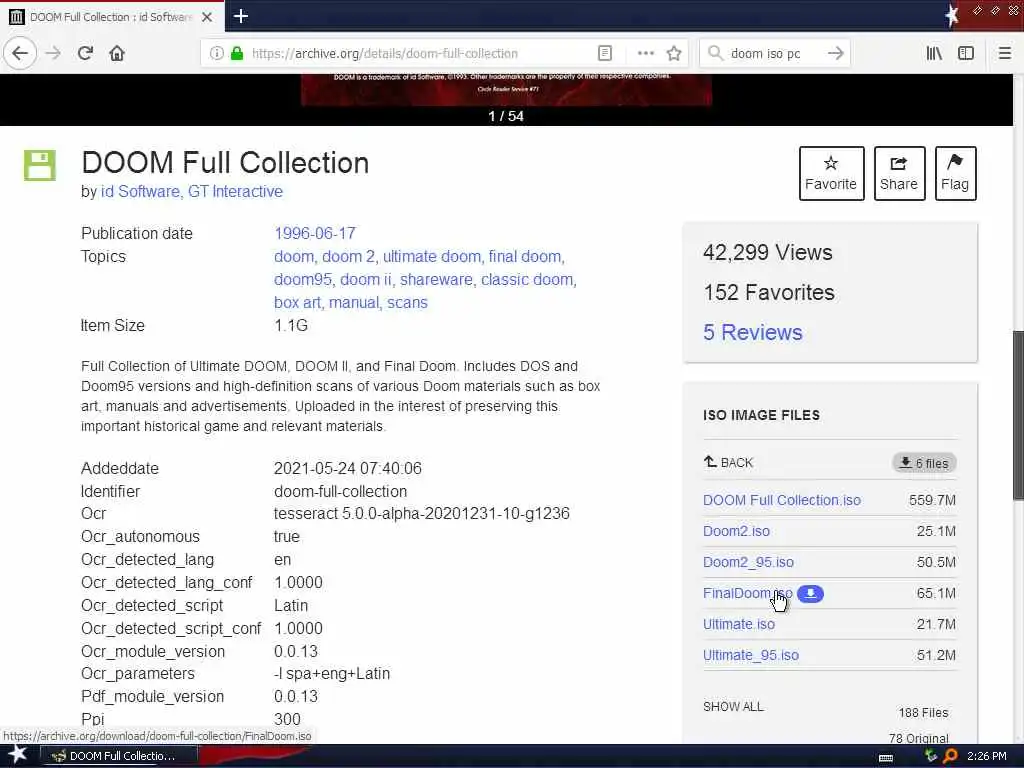The image size is (1024, 768).
Task: Click the identifier value doom-full-collection
Action: pyautogui.click(x=340, y=491)
